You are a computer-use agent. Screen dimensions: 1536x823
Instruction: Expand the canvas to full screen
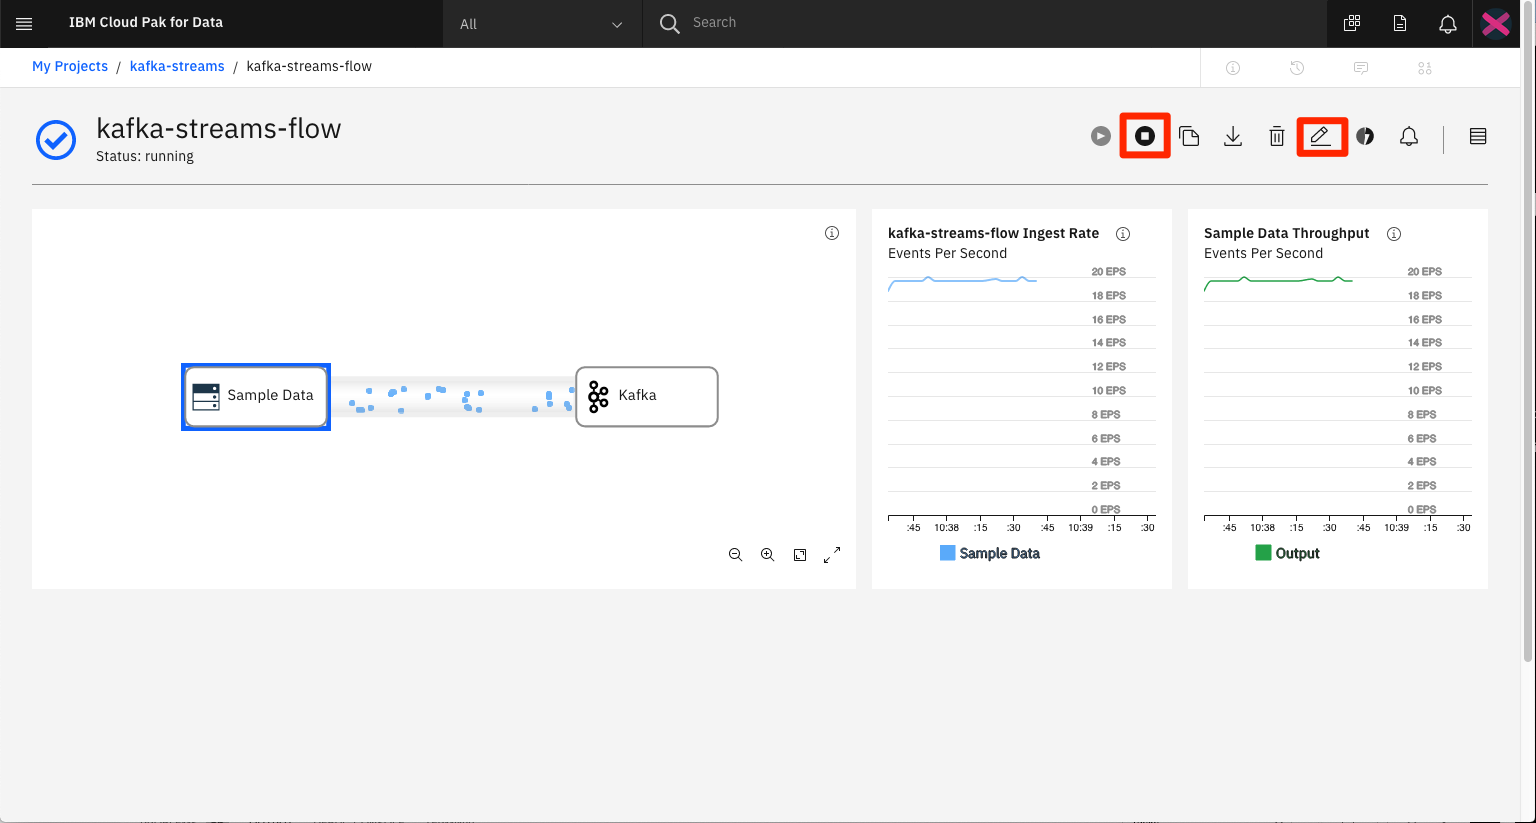[x=832, y=555]
